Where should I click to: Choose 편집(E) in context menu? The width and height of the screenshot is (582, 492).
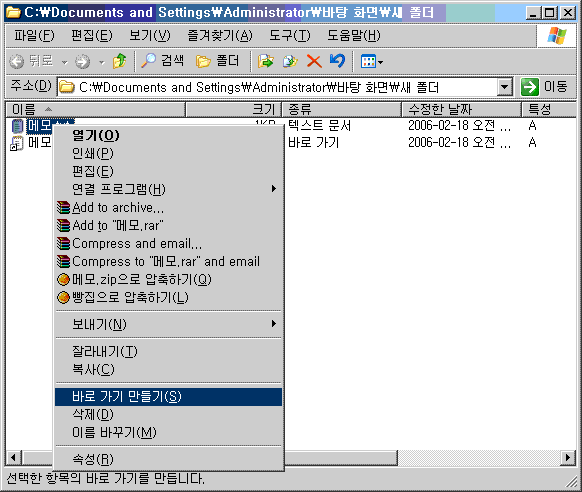point(168,171)
